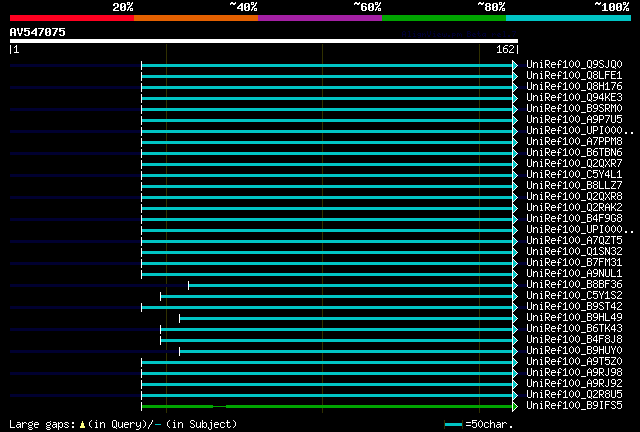Select the UniRef100_A7PPM8 label
The height and width of the screenshot is (432, 640).
point(574,142)
